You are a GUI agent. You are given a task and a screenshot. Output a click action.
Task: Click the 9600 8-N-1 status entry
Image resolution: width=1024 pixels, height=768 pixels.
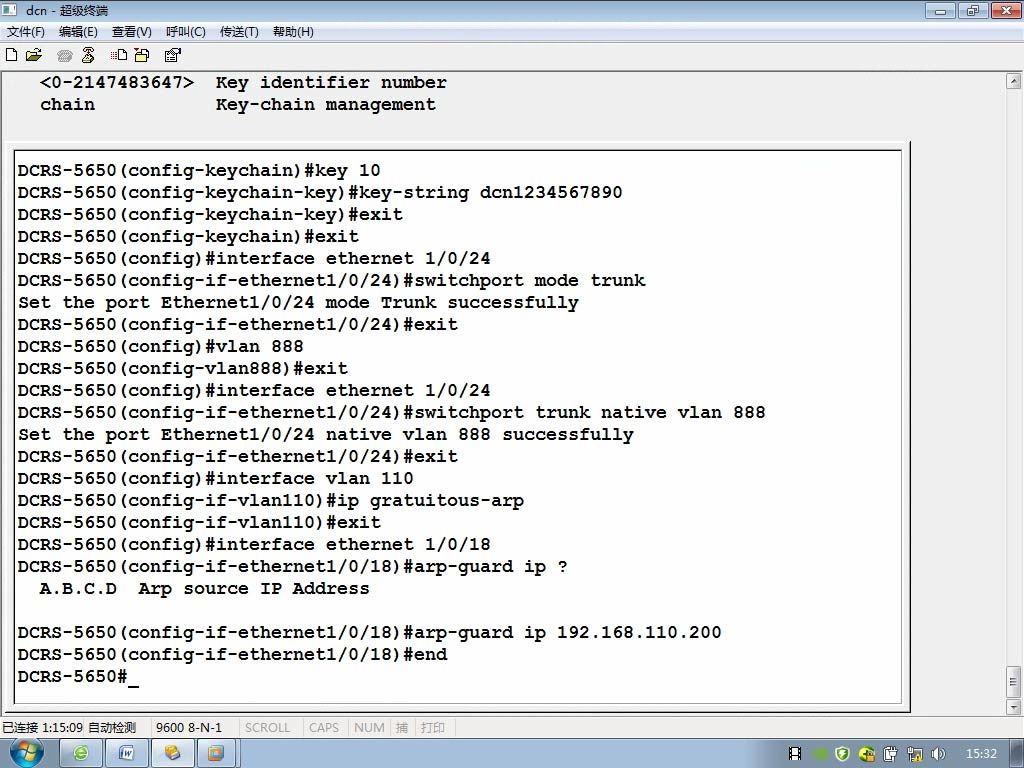point(189,727)
